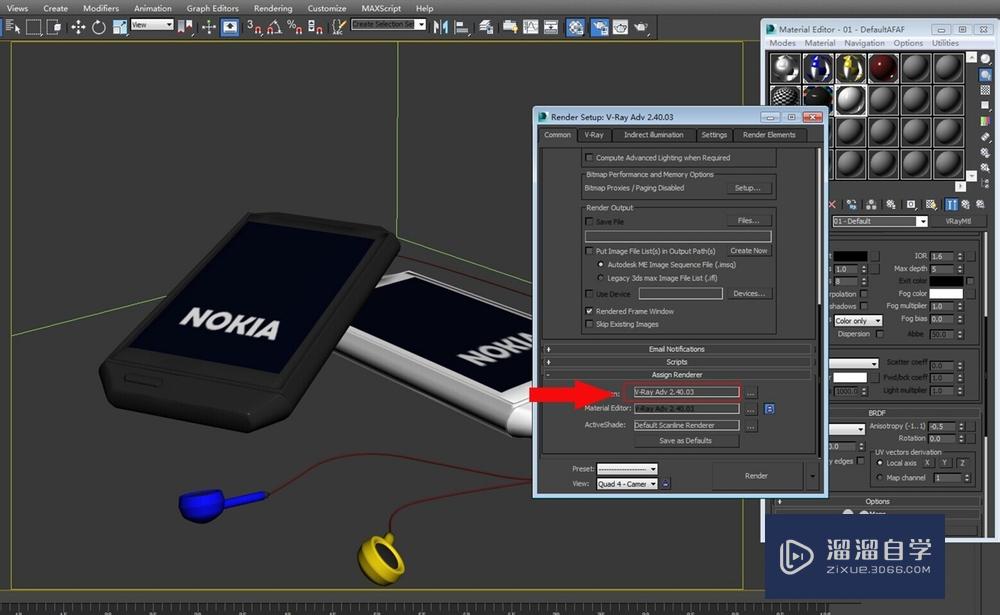The height and width of the screenshot is (615, 1000).
Task: Select Legacy 3ds max Image File List option
Action: coord(600,277)
